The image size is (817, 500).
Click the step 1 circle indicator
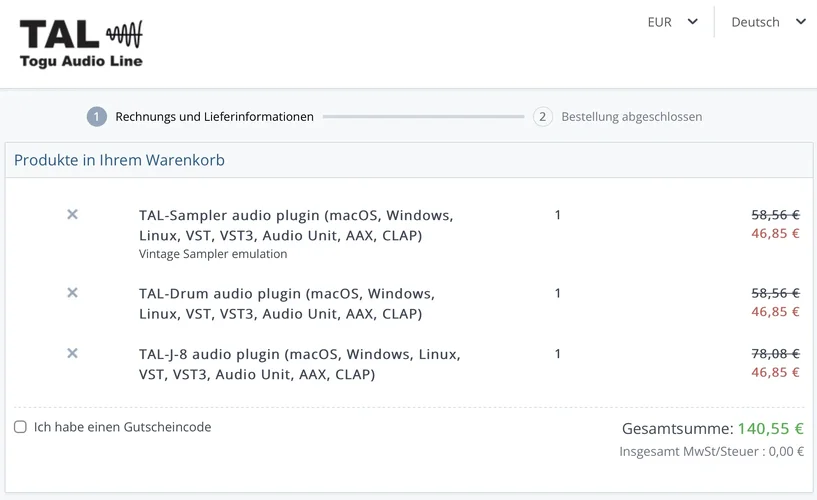[96, 117]
